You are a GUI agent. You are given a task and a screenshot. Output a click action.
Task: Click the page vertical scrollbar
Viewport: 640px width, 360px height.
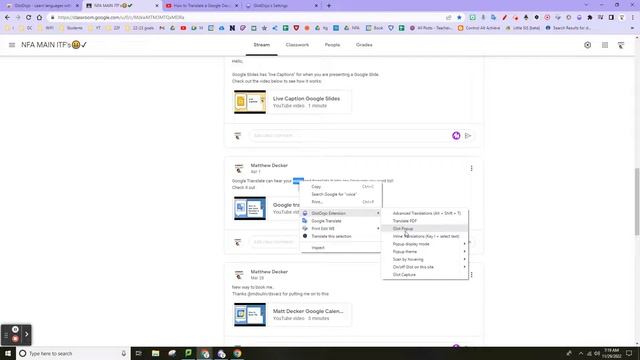[637, 202]
